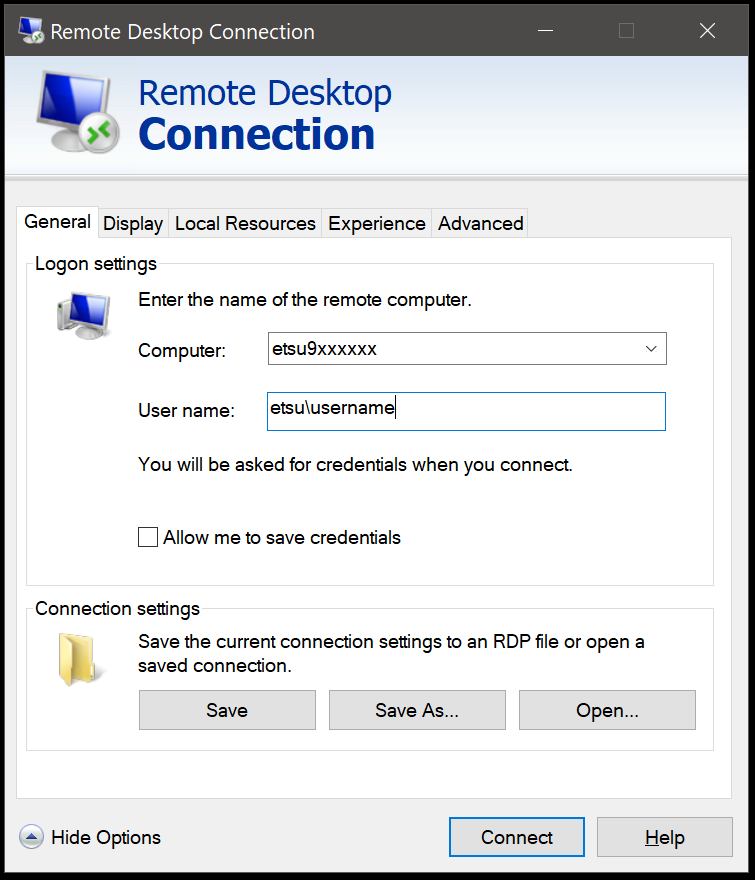This screenshot has height=880, width=755.
Task: Click the Save As... button
Action: pyautogui.click(x=417, y=710)
